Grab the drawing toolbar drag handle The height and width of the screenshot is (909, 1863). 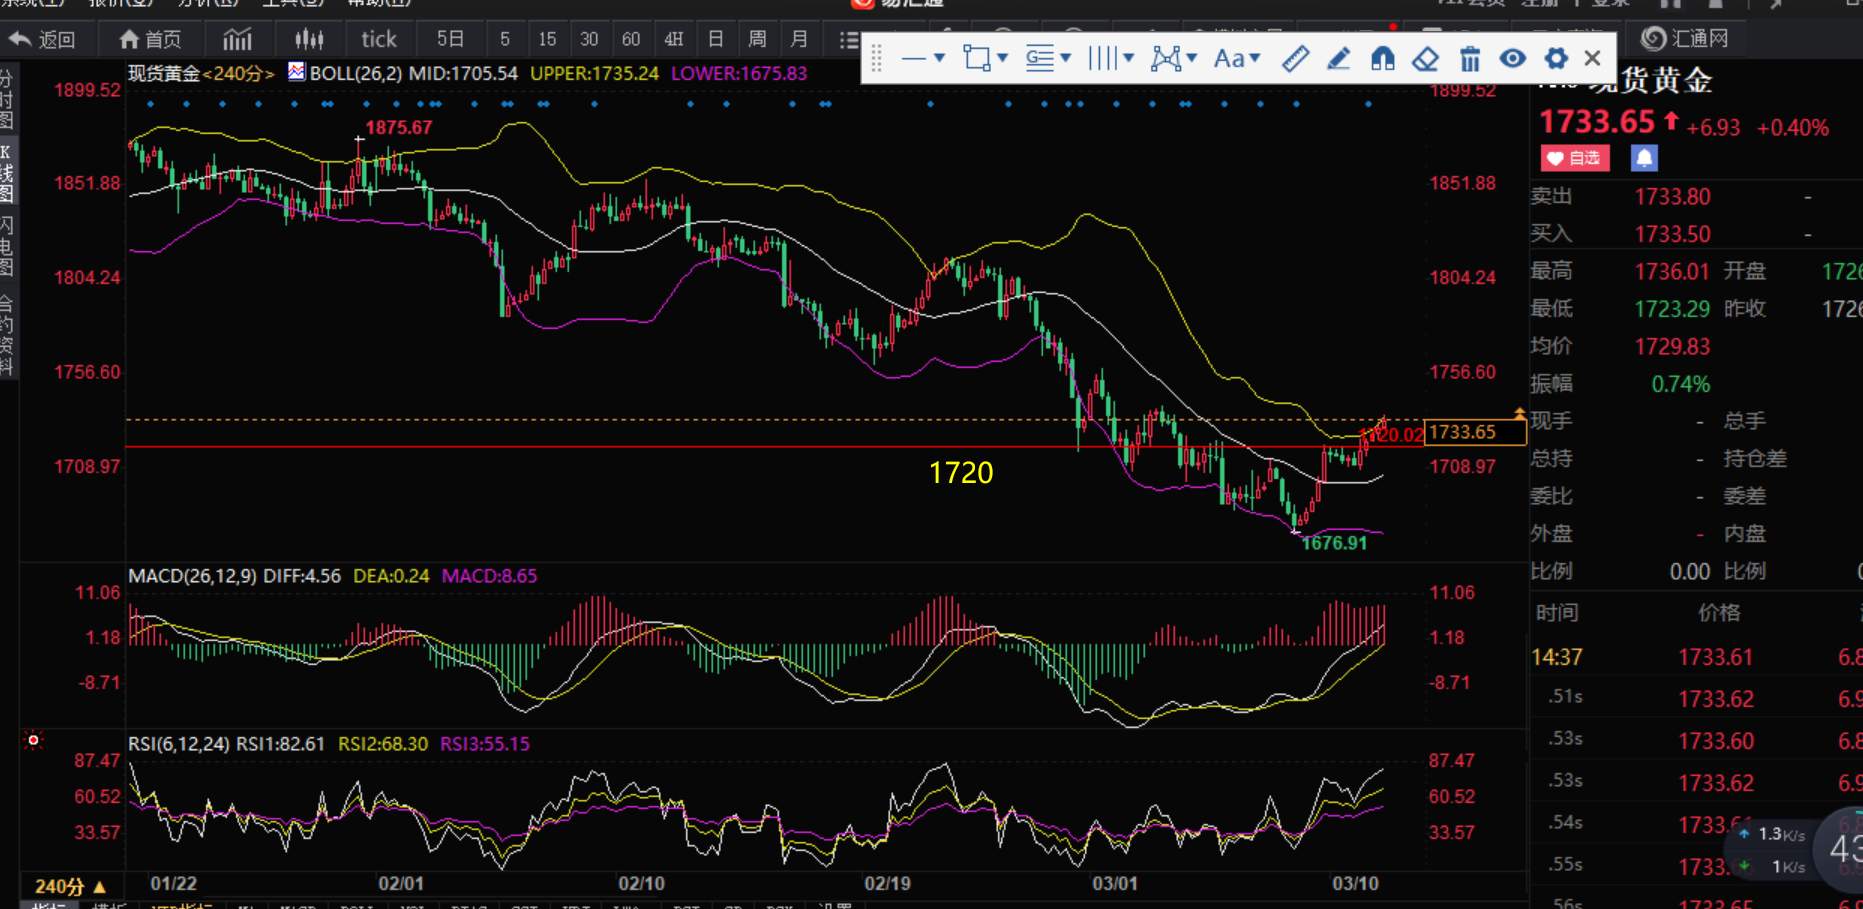tap(876, 59)
